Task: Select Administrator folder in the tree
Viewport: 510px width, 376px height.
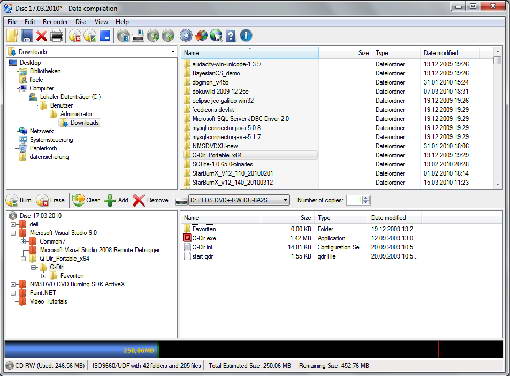Action: [76, 114]
